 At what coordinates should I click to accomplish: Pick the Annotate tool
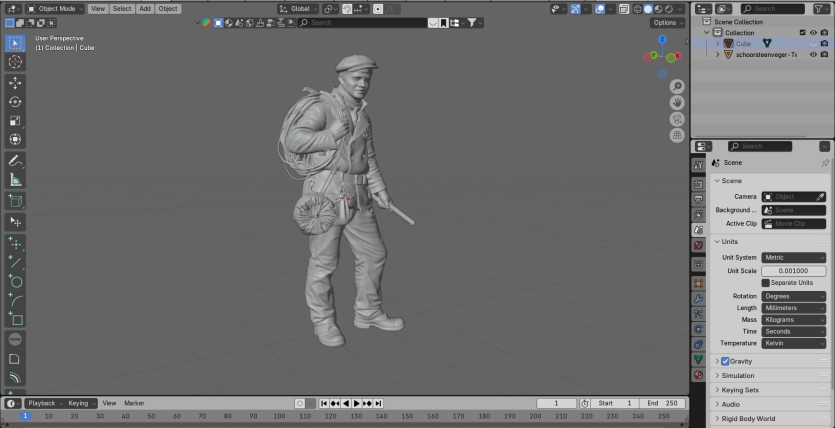tap(15, 160)
